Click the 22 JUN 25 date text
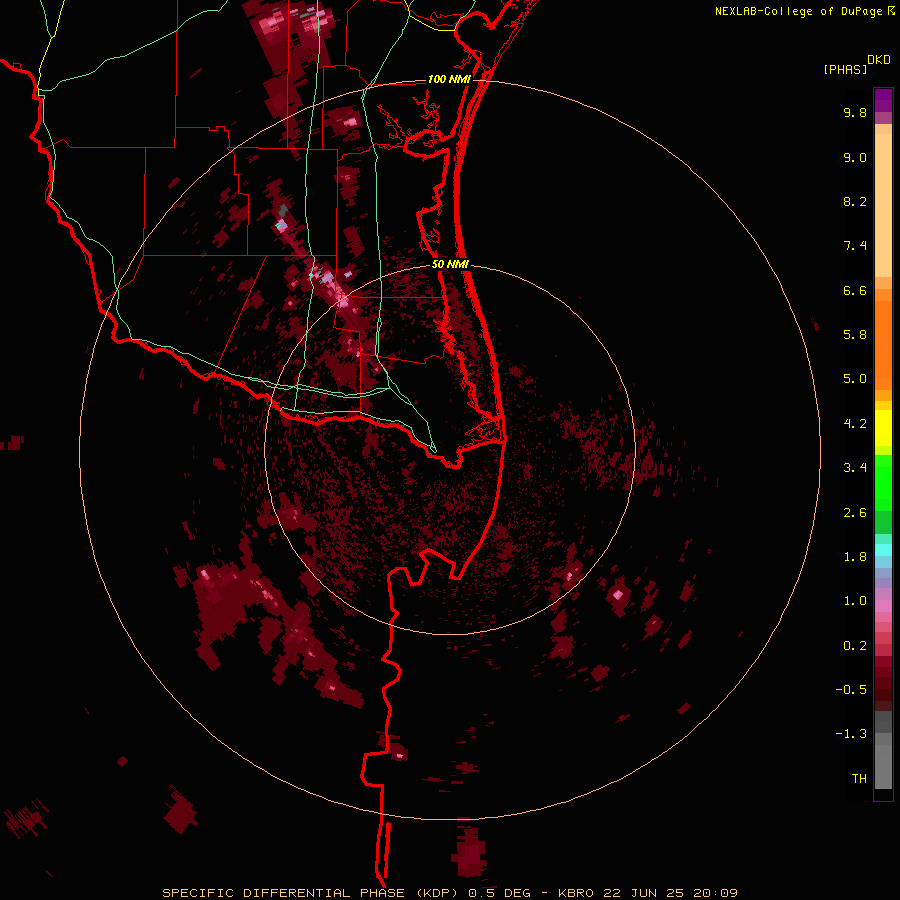900x900 pixels. tap(645, 893)
